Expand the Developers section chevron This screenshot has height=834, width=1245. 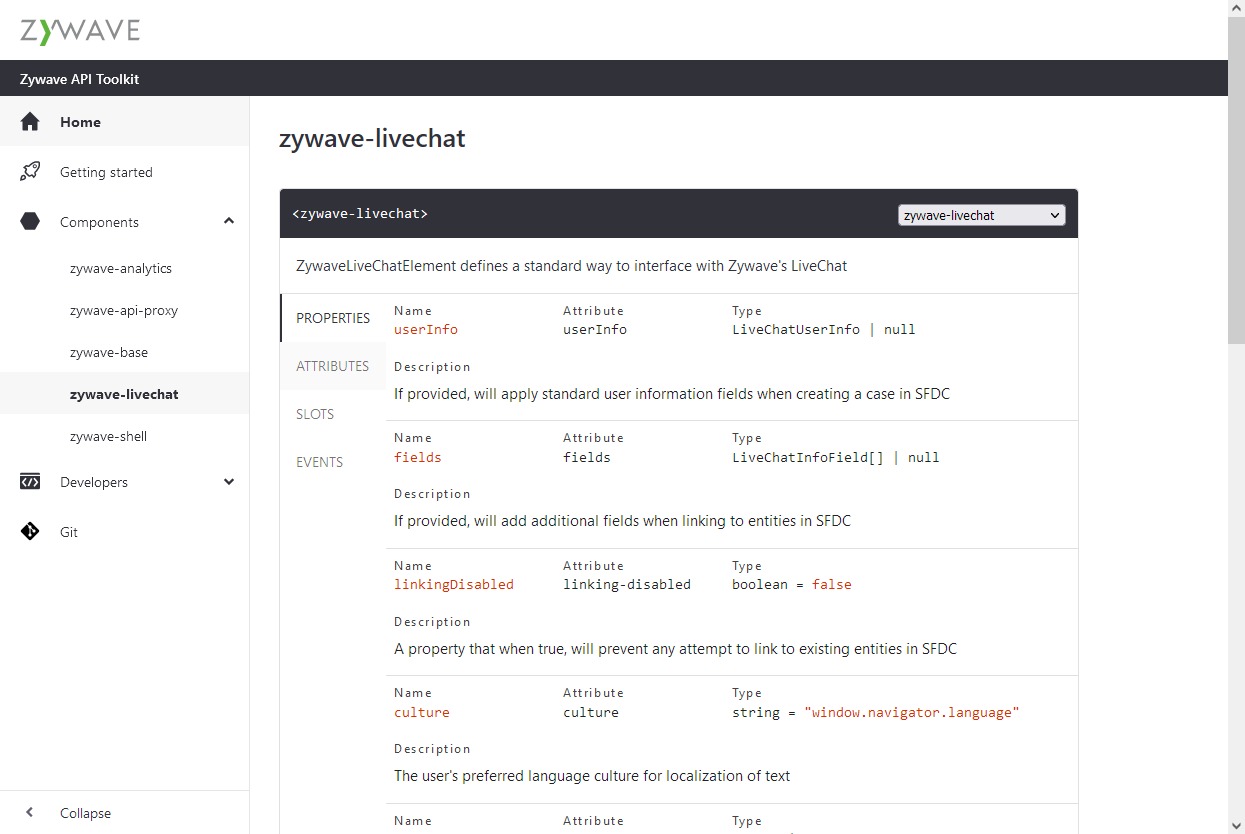(x=229, y=482)
